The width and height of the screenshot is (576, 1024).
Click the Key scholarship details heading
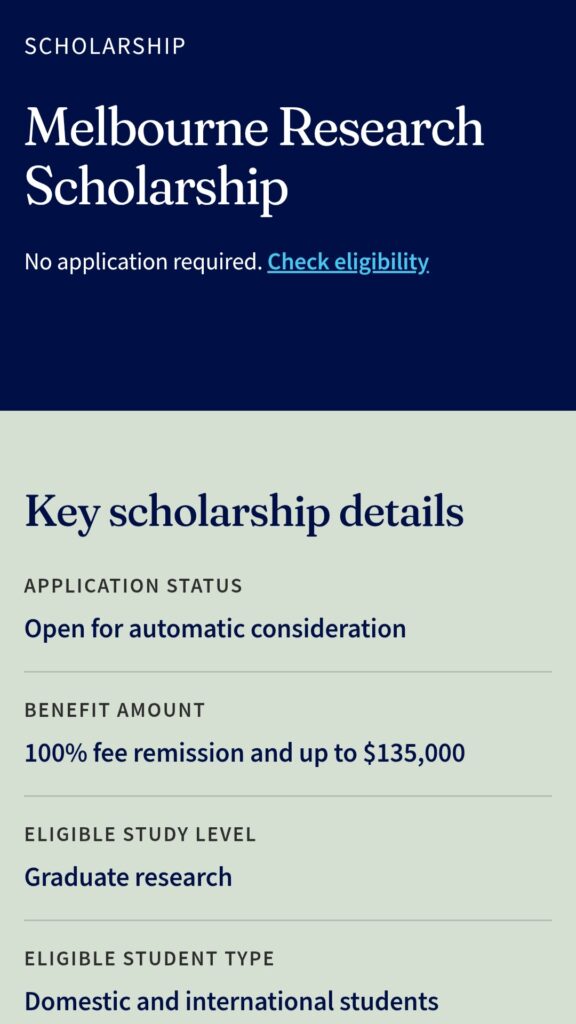[245, 511]
